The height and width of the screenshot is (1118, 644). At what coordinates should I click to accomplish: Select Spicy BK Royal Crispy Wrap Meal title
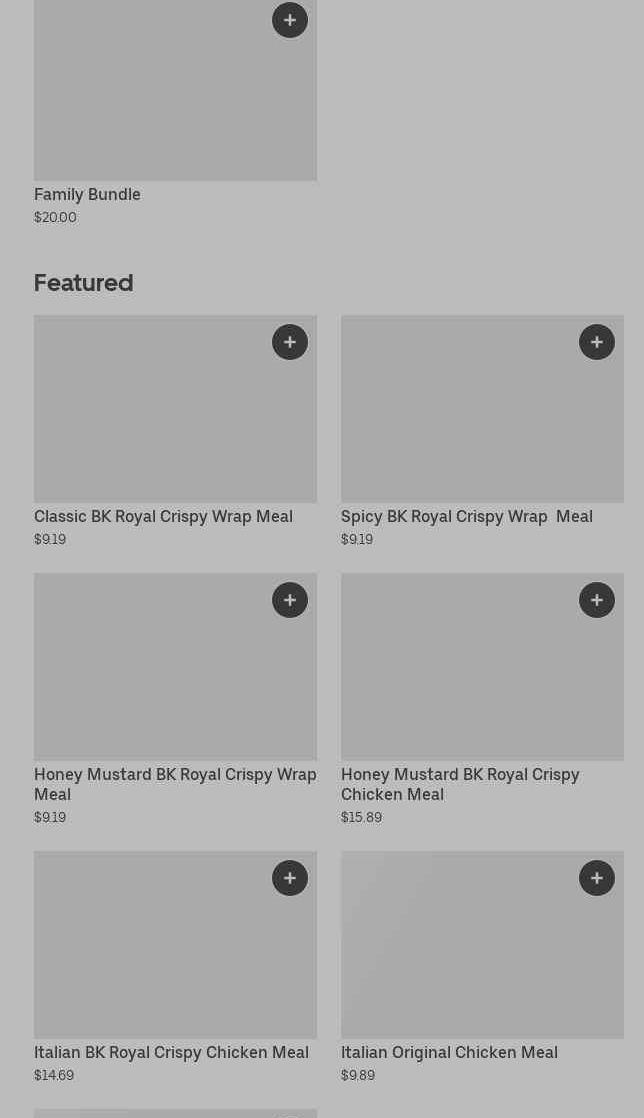pos(466,517)
